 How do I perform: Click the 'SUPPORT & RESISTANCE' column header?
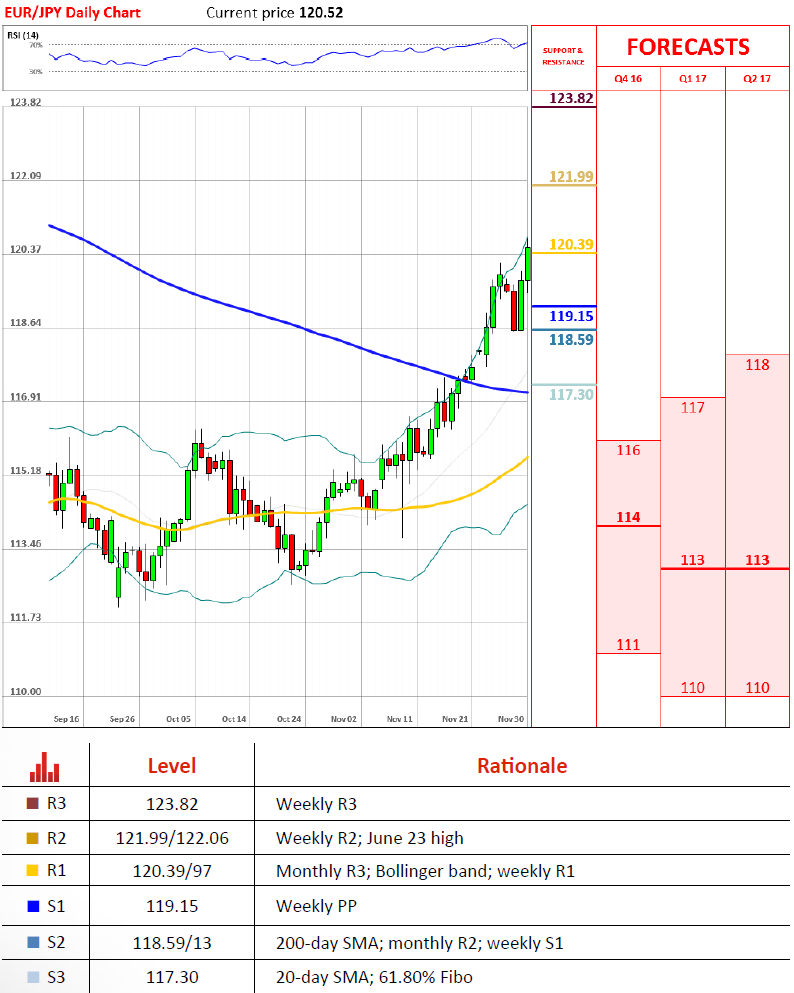[x=563, y=56]
